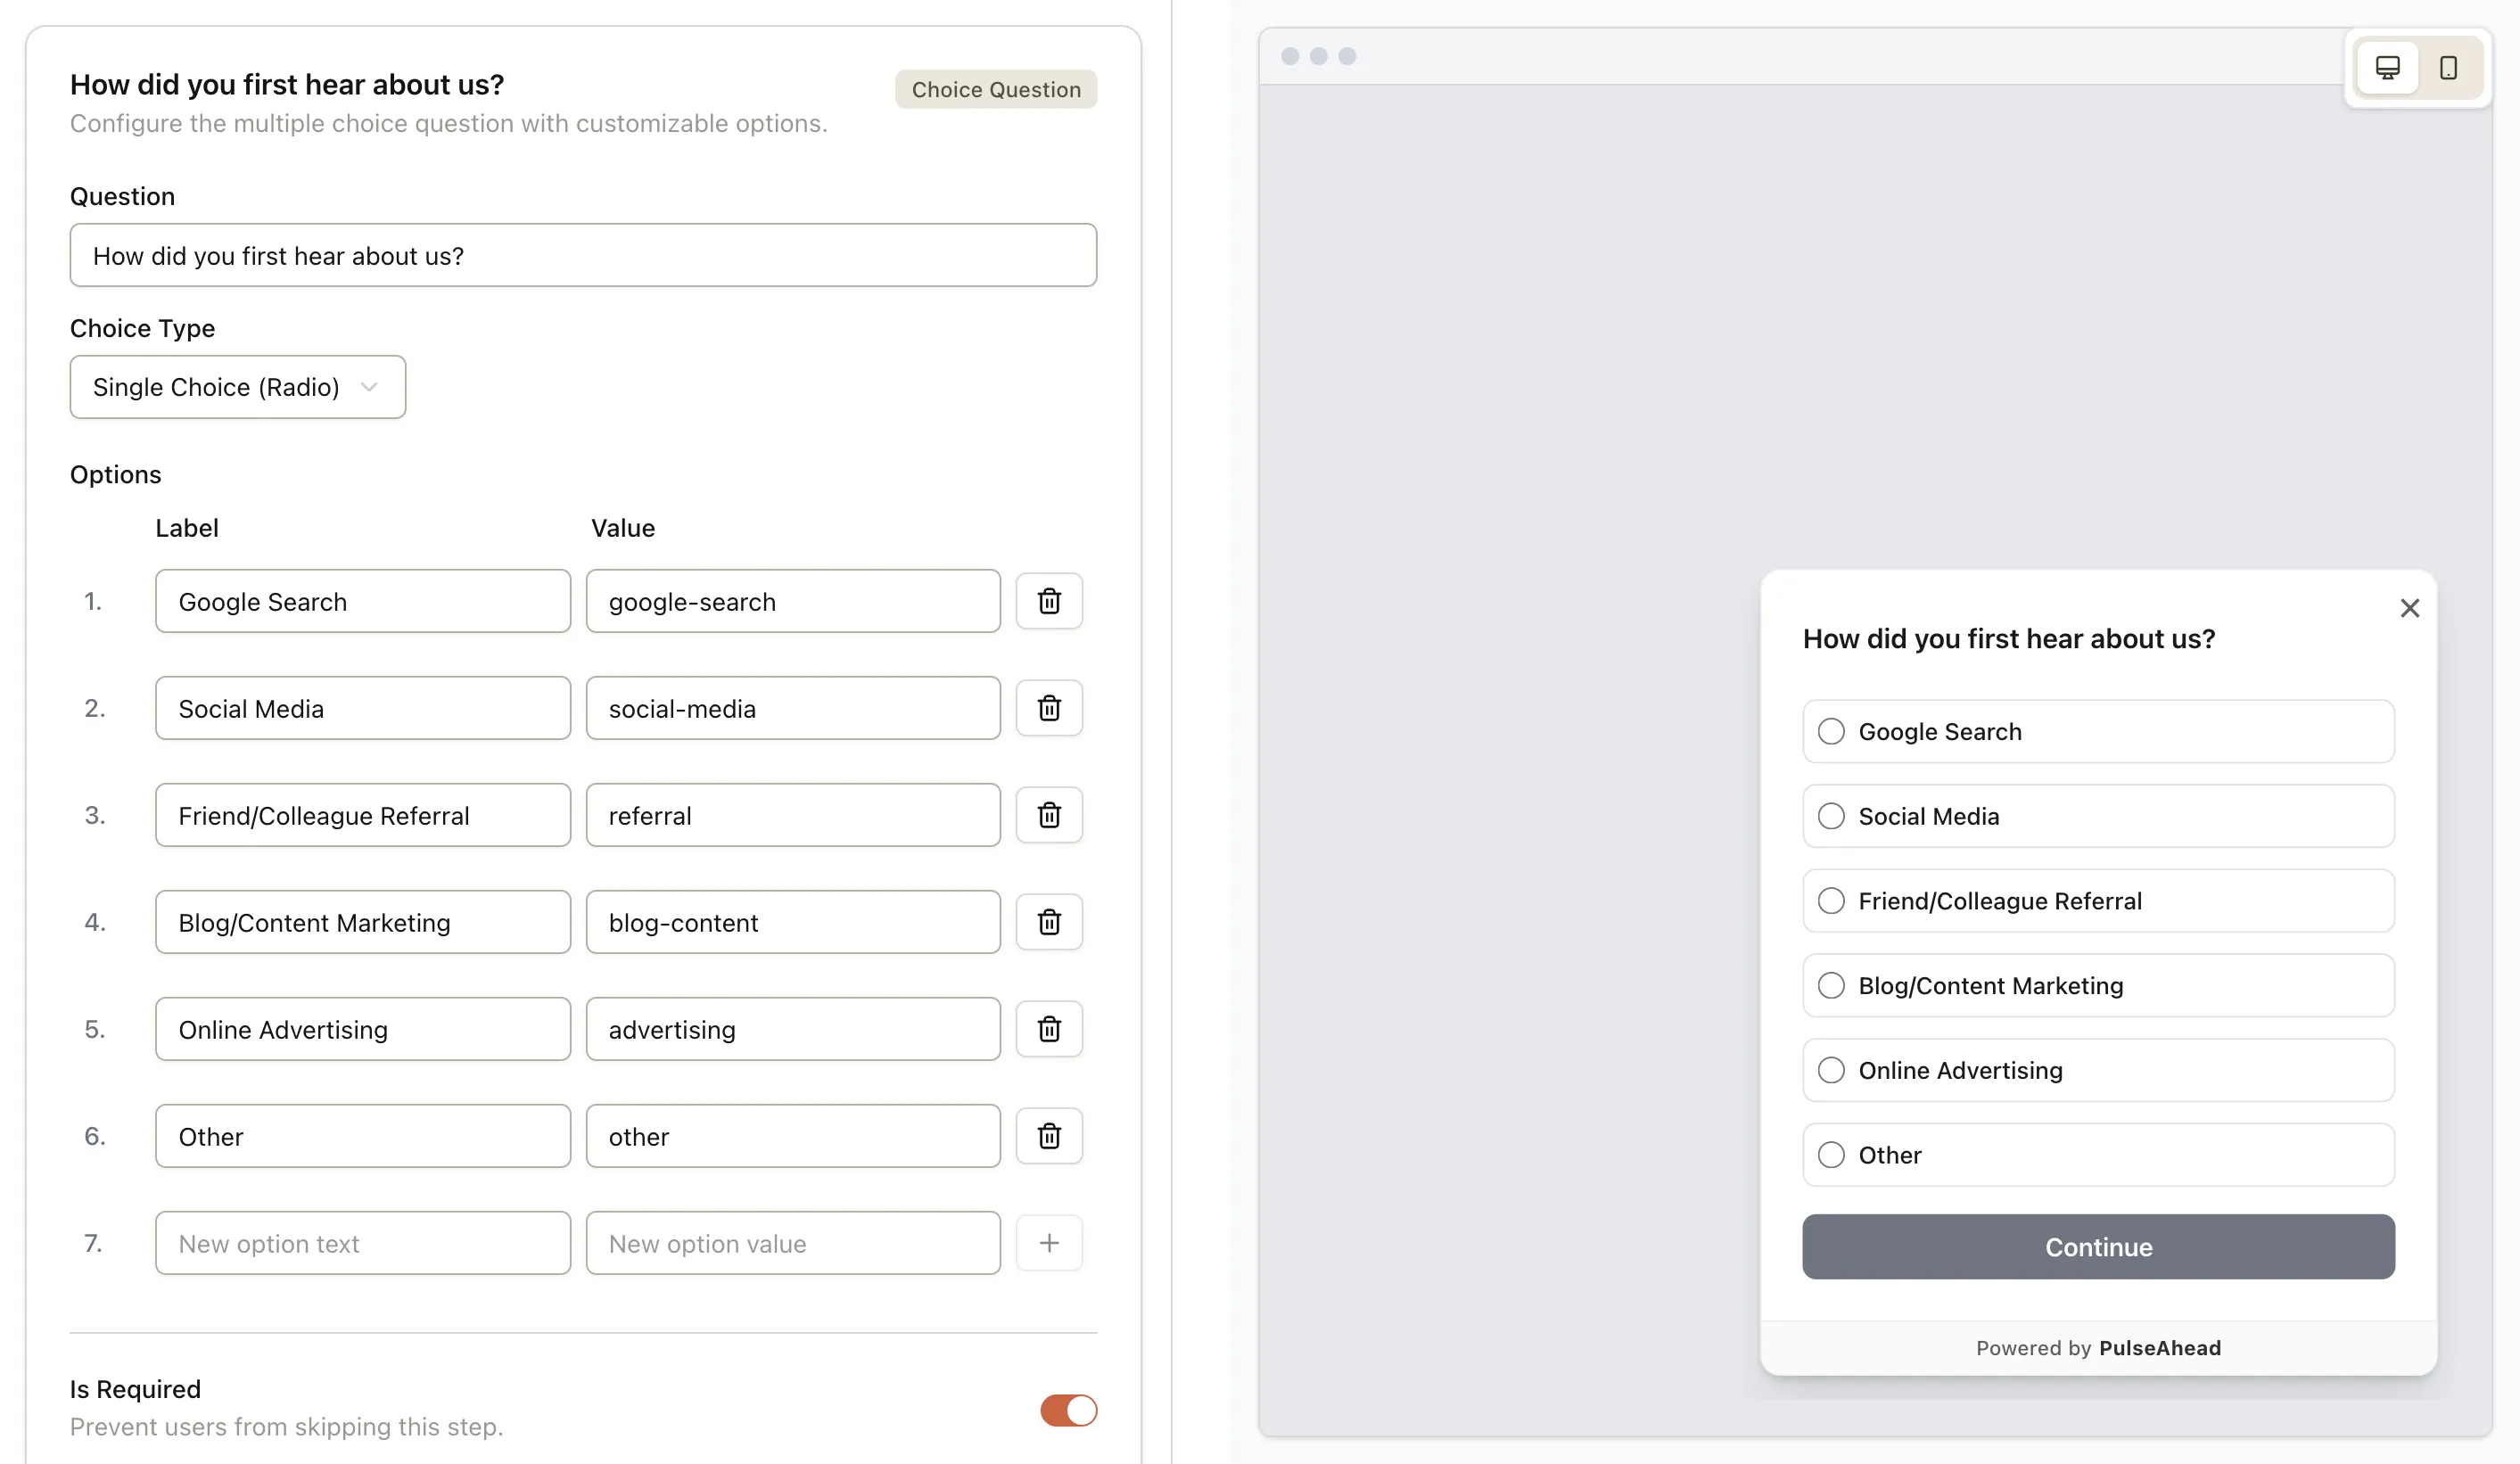The image size is (2520, 1464).
Task: Delete the Friend/Colleague Referral option
Action: (1049, 815)
